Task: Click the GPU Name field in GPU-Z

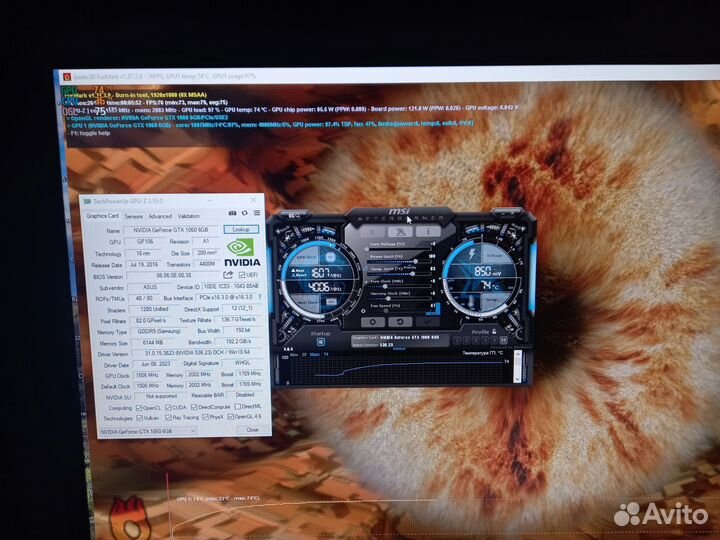Action: point(171,230)
